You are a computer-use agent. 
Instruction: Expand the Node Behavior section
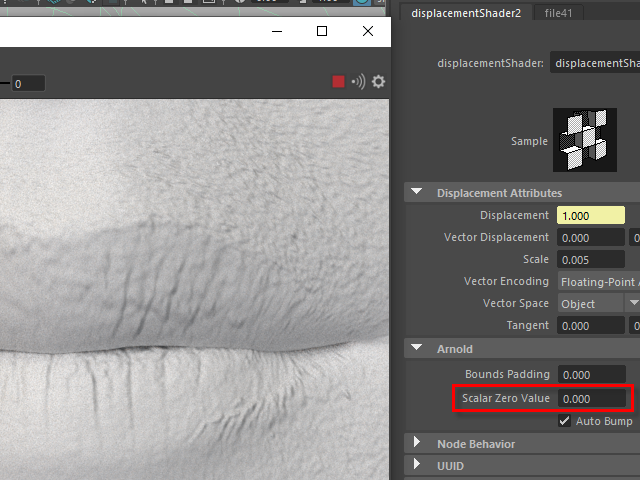(417, 443)
